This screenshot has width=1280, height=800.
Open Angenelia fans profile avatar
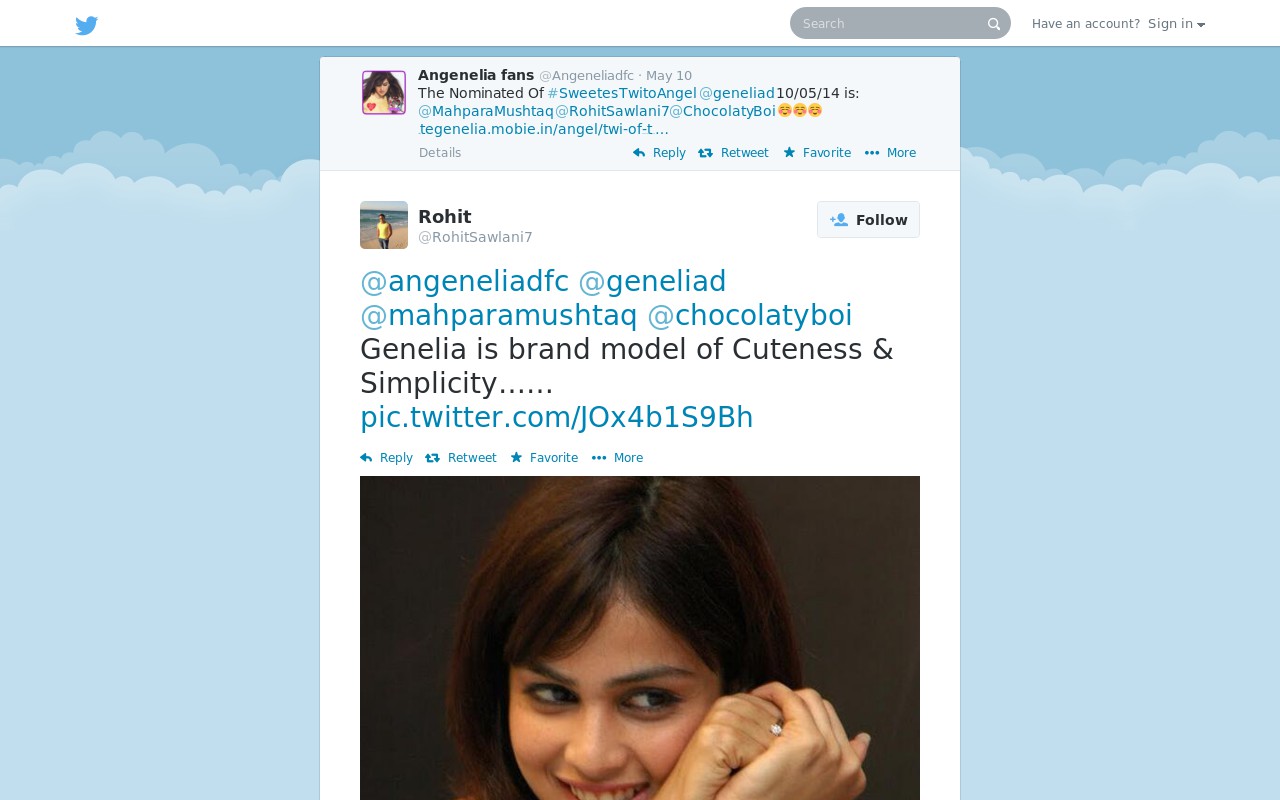tap(384, 92)
